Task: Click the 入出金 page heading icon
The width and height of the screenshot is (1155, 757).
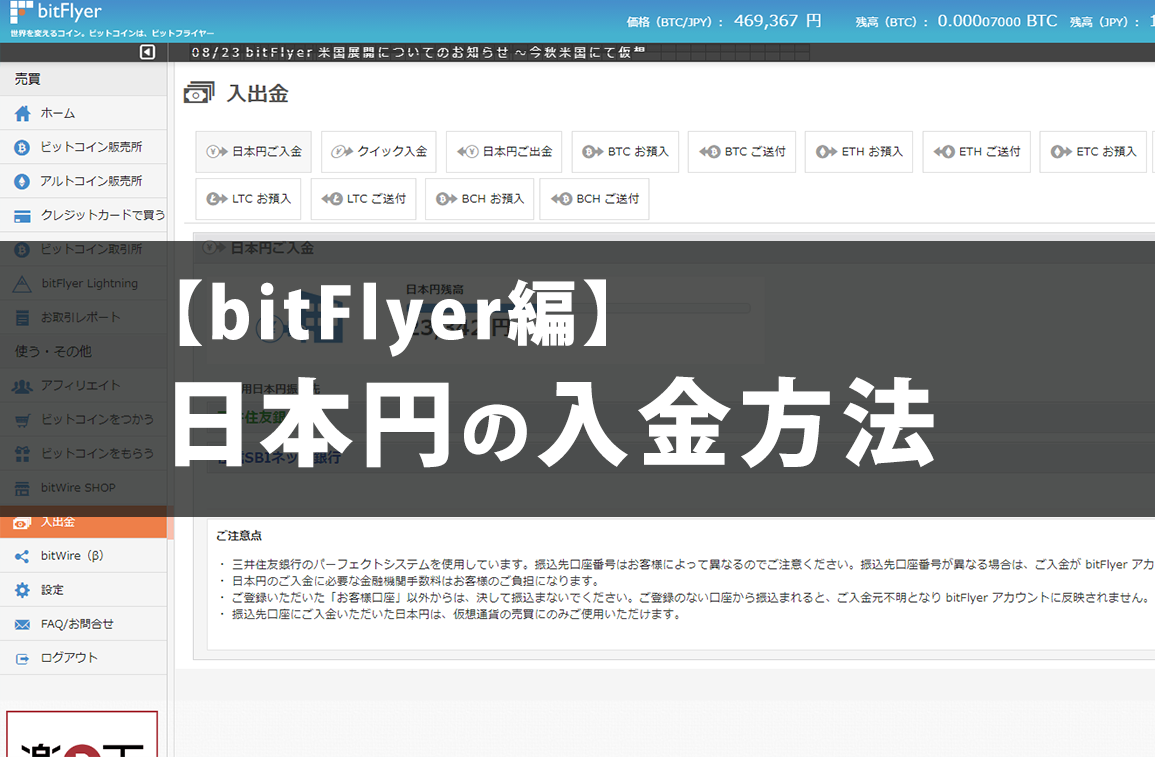Action: point(198,93)
